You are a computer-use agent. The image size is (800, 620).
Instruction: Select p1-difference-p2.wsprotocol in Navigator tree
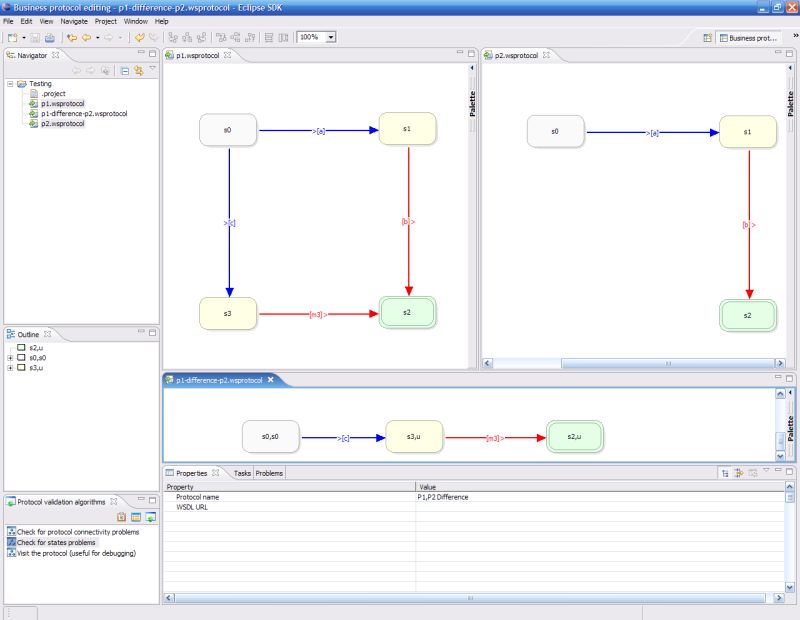[84, 114]
